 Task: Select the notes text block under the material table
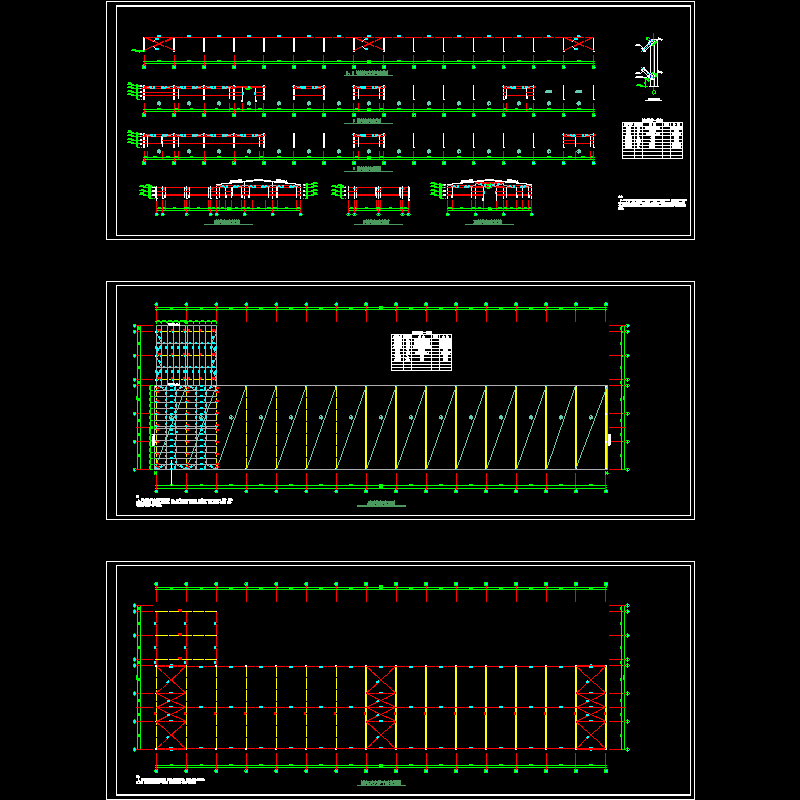click(x=653, y=203)
